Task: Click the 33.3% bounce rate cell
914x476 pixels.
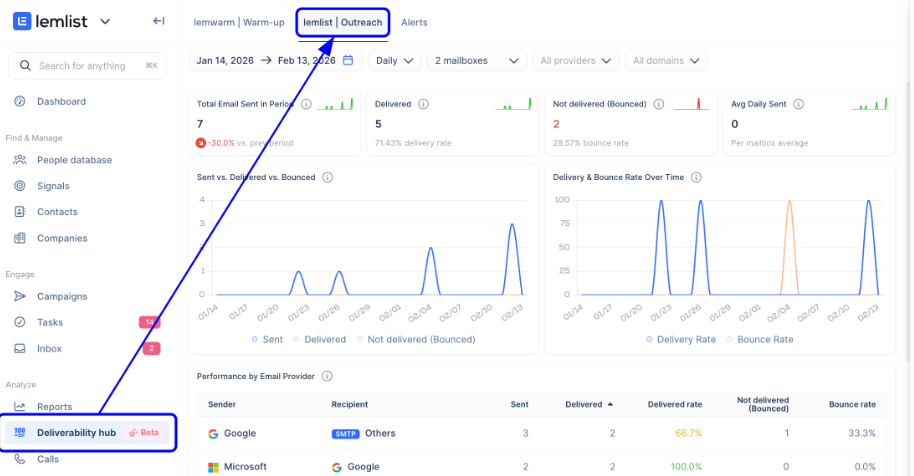Action: [862, 433]
